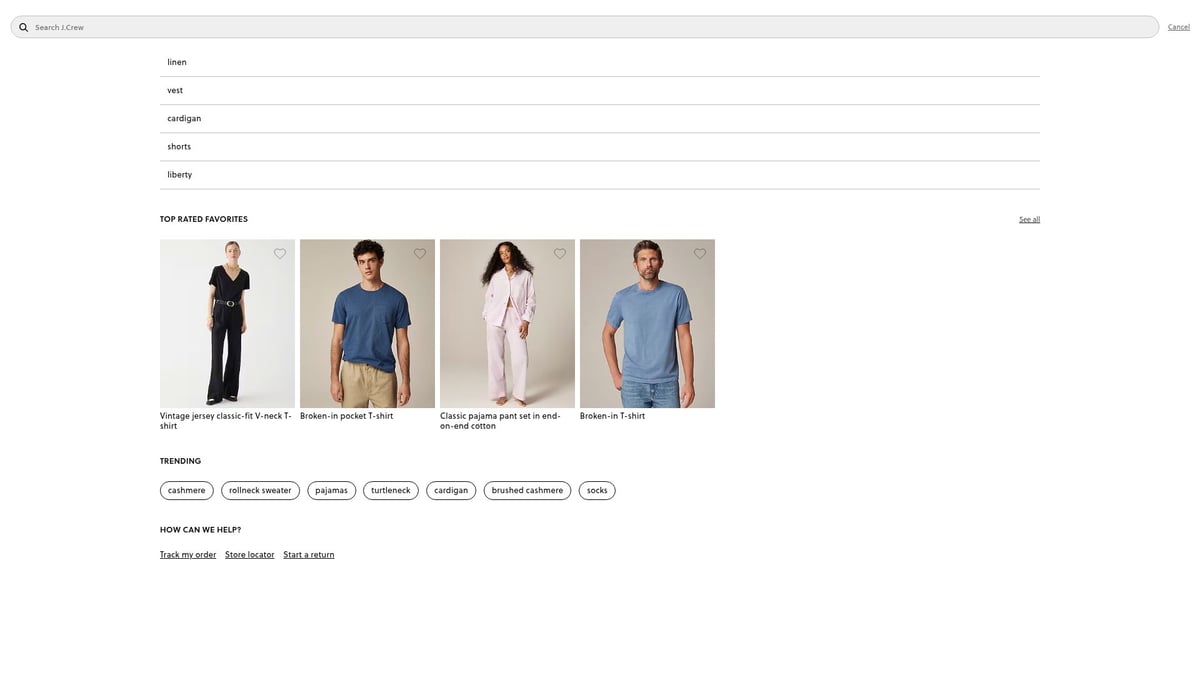Favorite the Vintage jersey V-neck T-shirt heart
1200x675 pixels.
[x=280, y=254]
